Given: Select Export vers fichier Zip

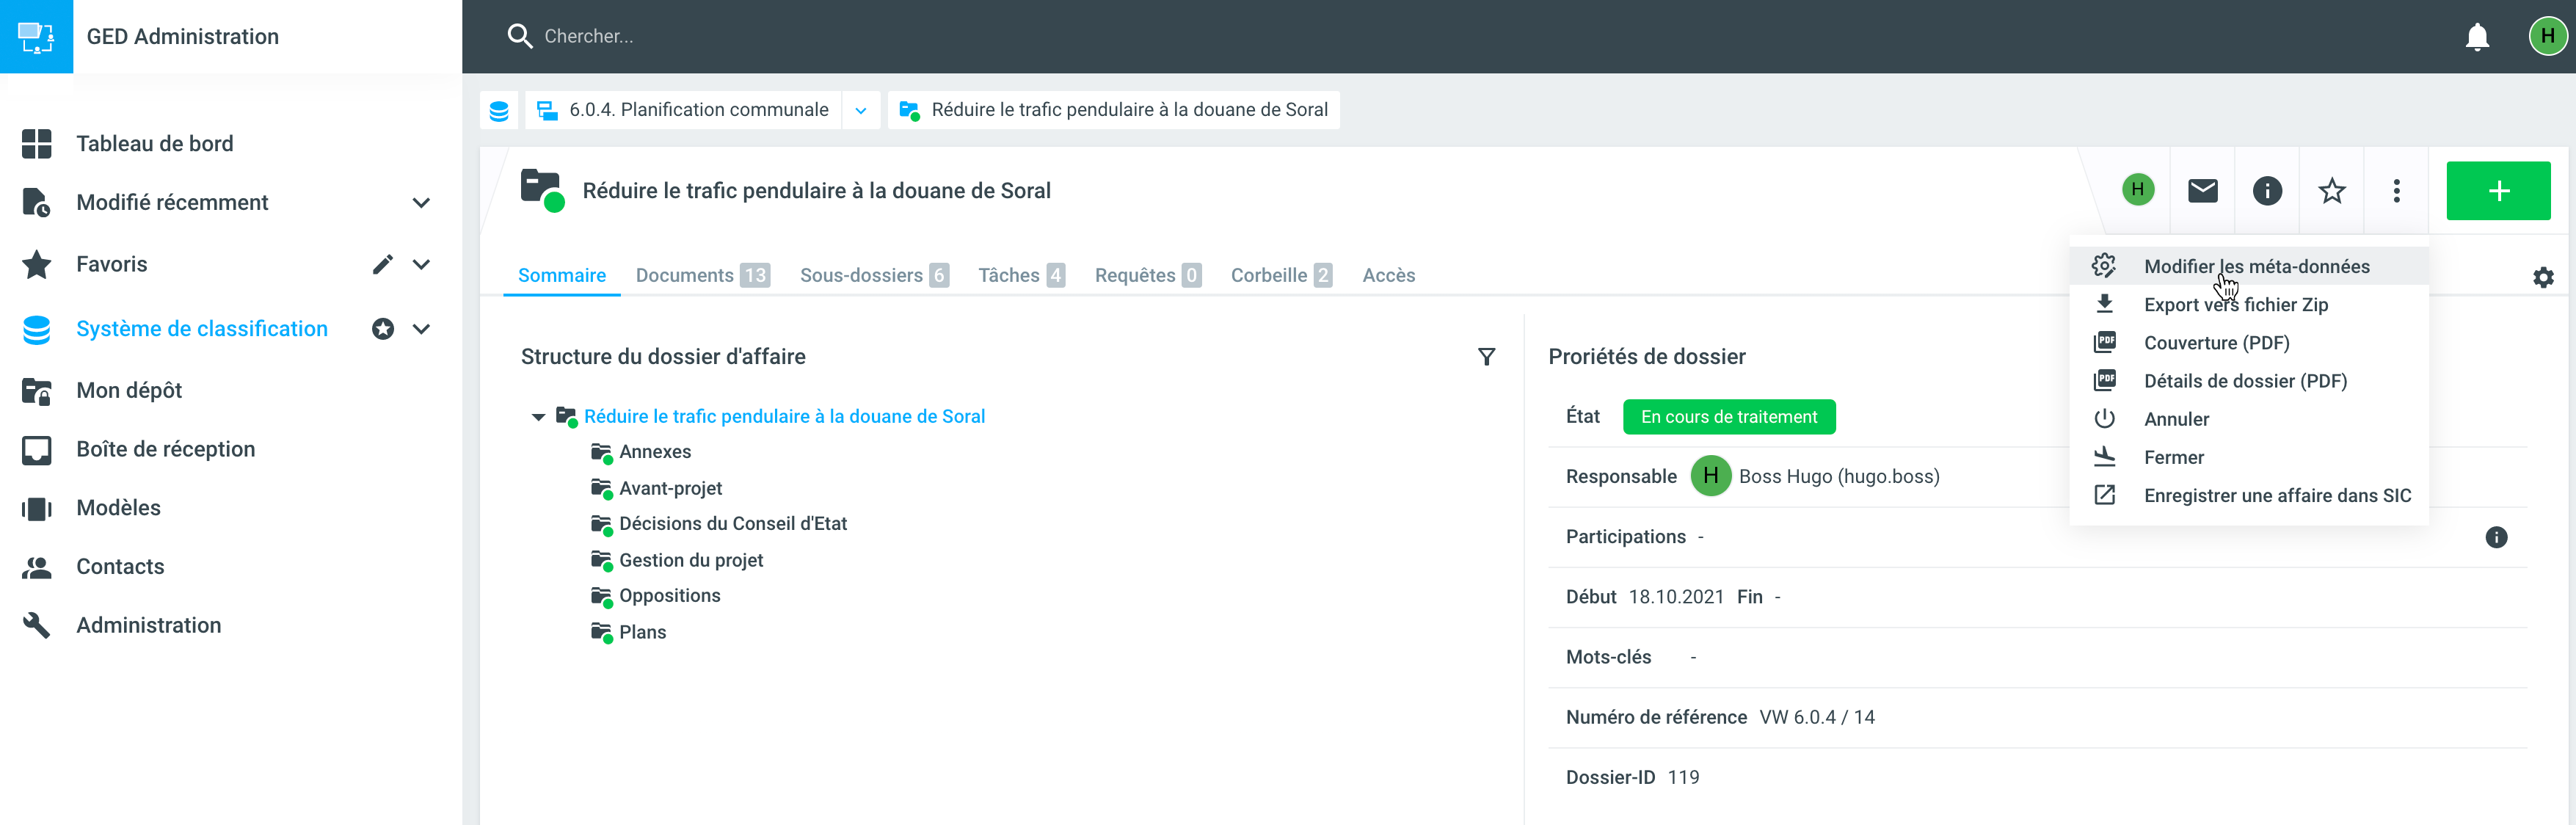Looking at the screenshot, I should (x=2235, y=305).
